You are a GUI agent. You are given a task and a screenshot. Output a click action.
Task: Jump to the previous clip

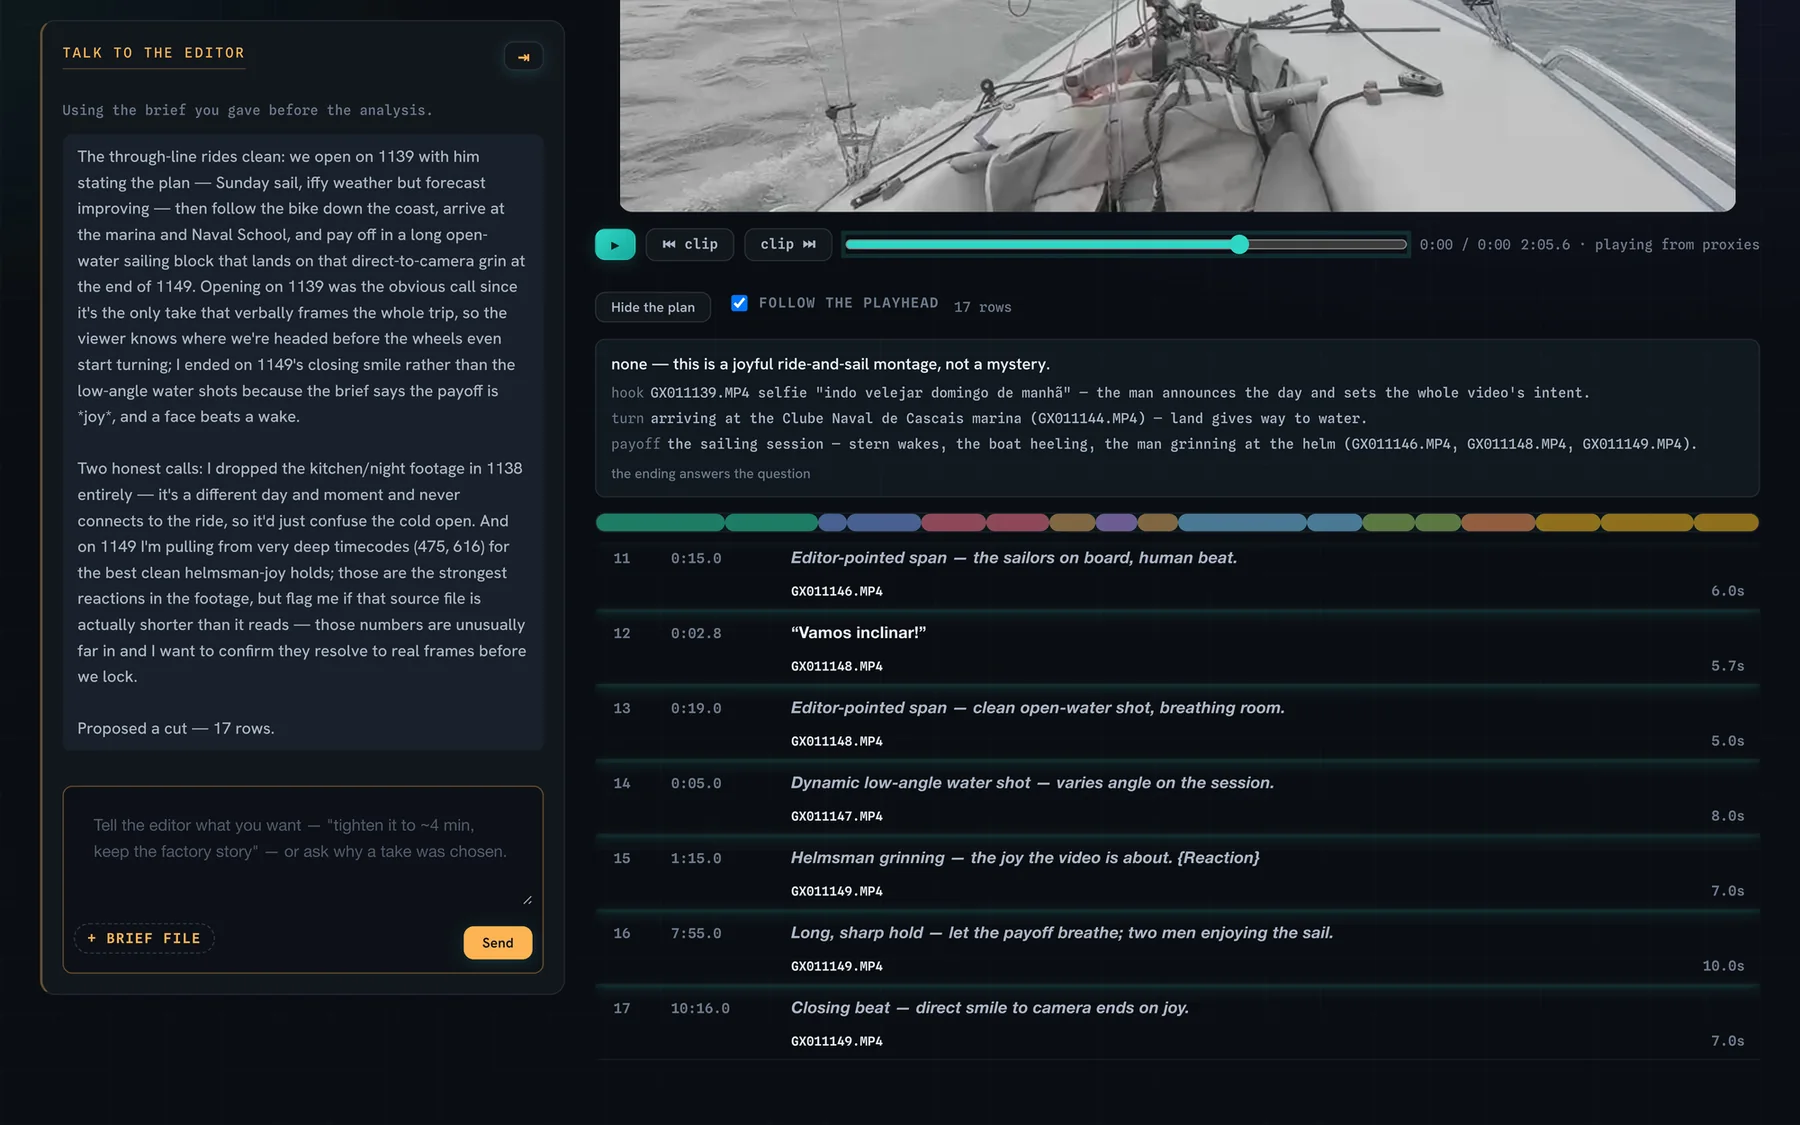pyautogui.click(x=690, y=245)
